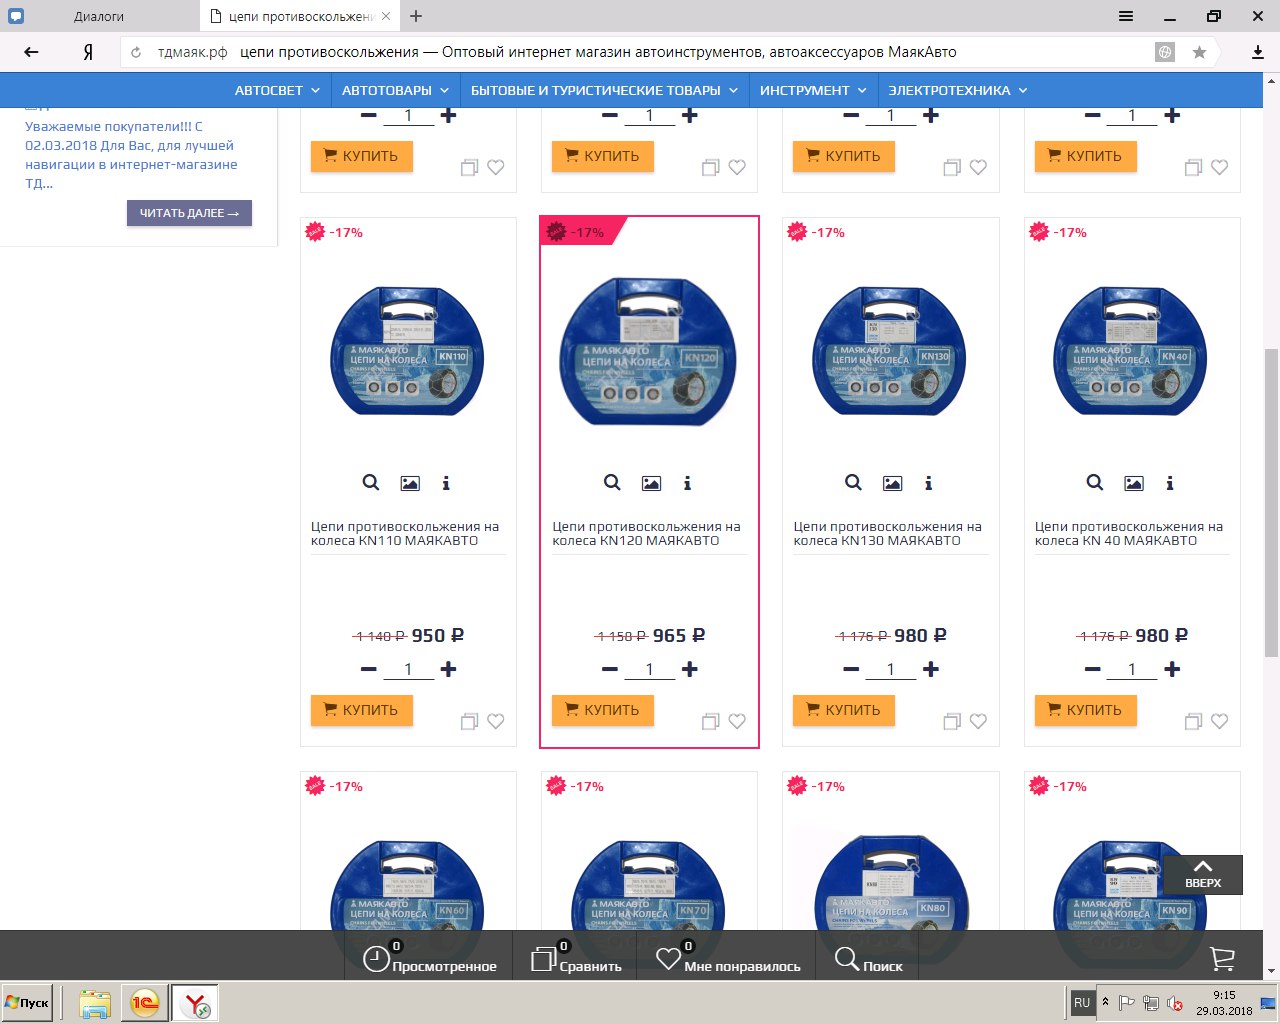Viewport: 1280px width, 1024px height.
Task: Open file explorer from taskbar
Action: 95,1002
